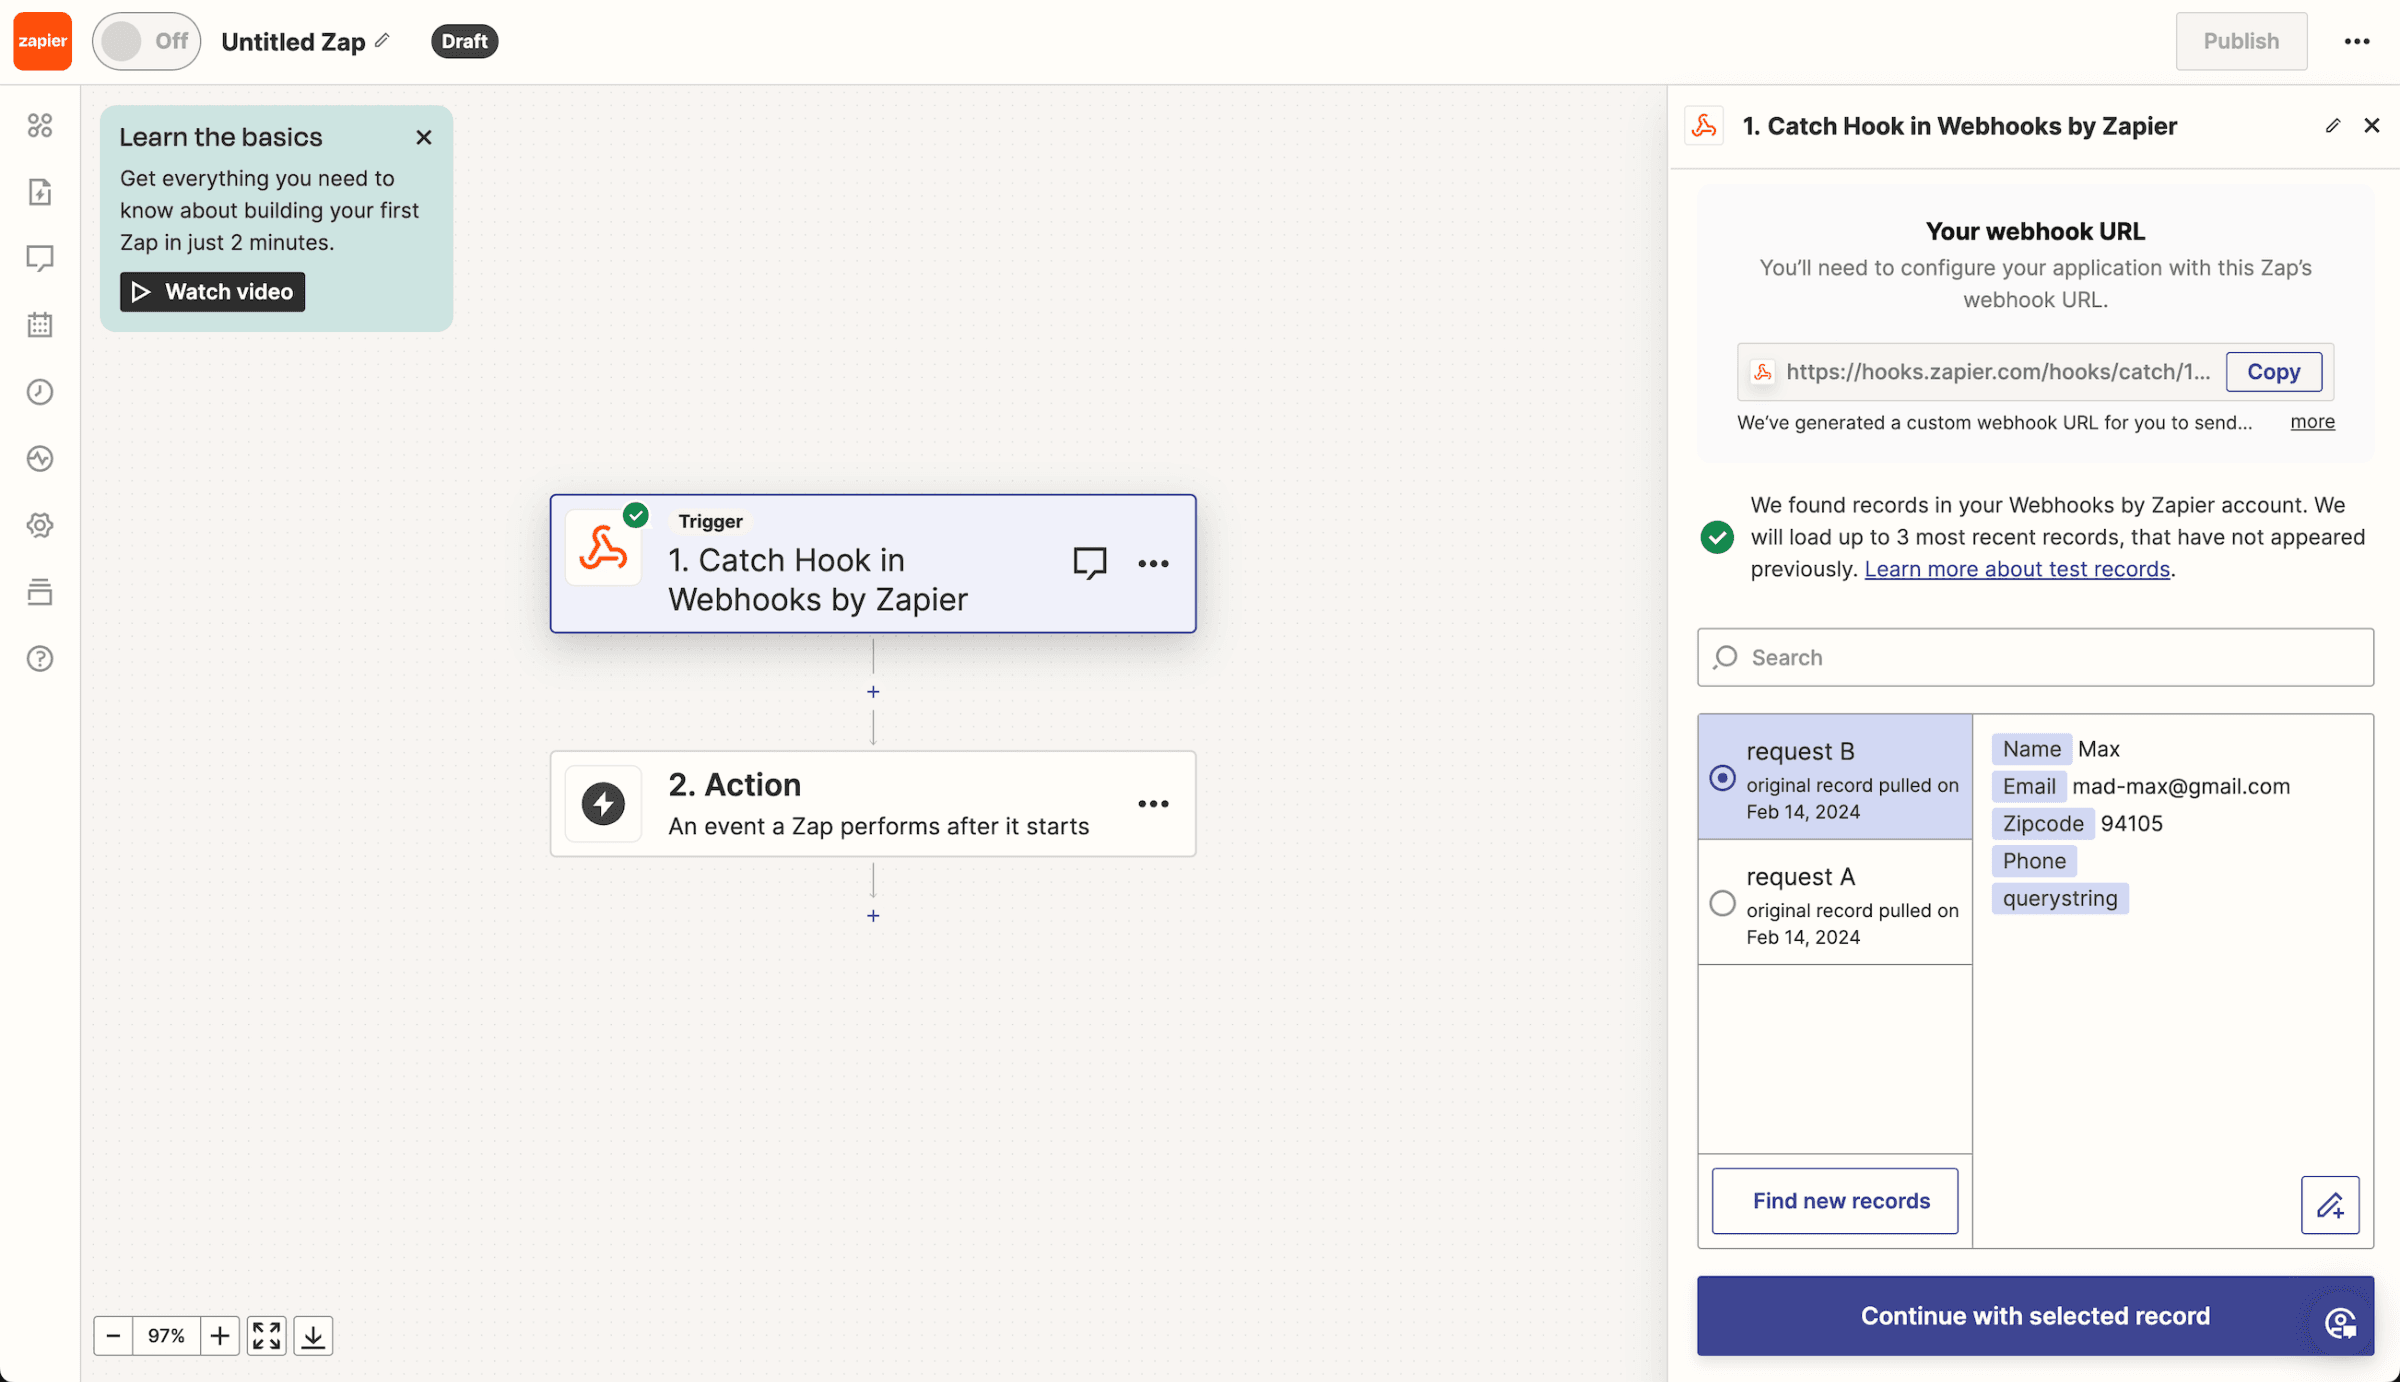
Task: Click the lightning bolt Action icon
Action: [603, 804]
